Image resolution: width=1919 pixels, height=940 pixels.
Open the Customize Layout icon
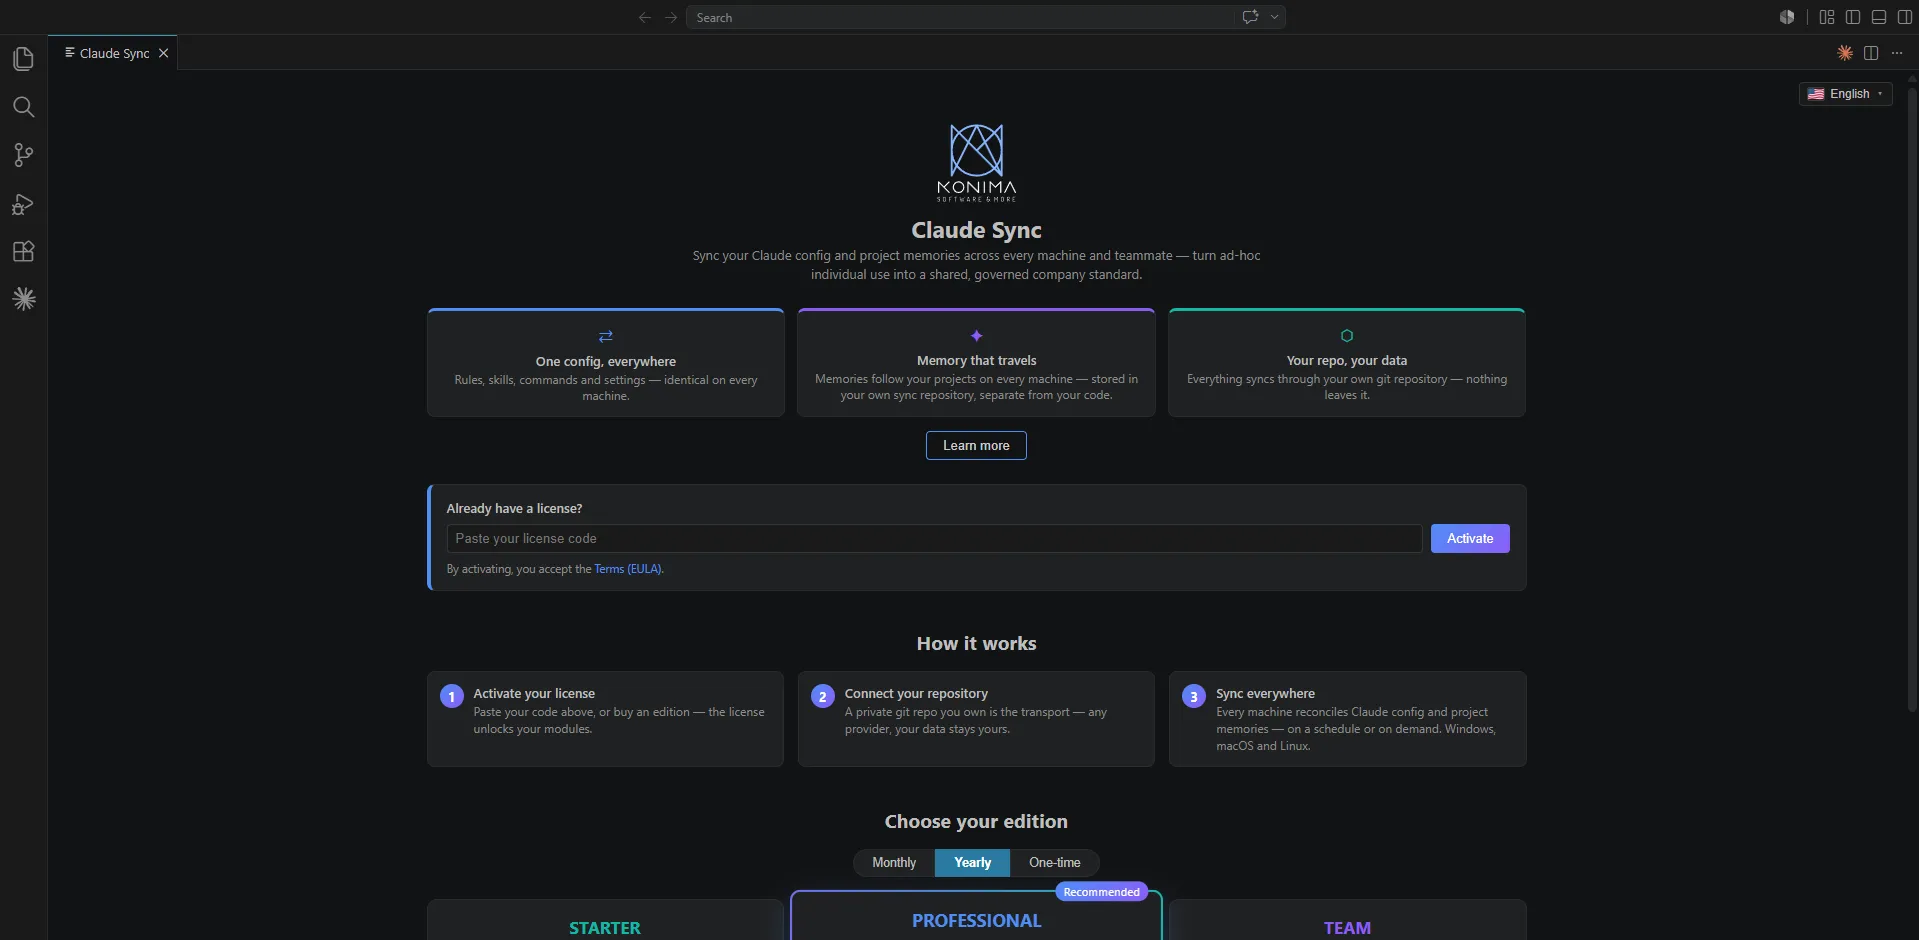click(1827, 17)
